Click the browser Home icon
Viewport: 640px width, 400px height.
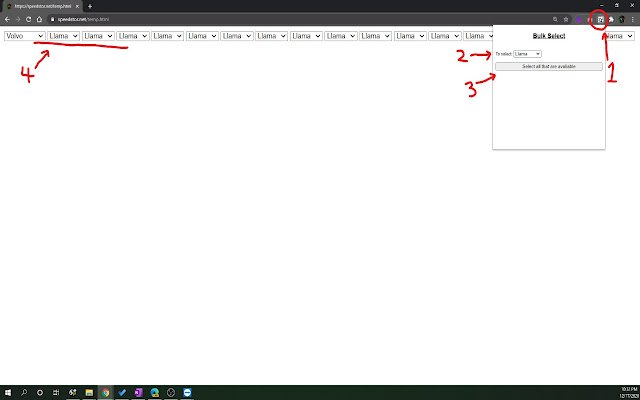[x=39, y=19]
